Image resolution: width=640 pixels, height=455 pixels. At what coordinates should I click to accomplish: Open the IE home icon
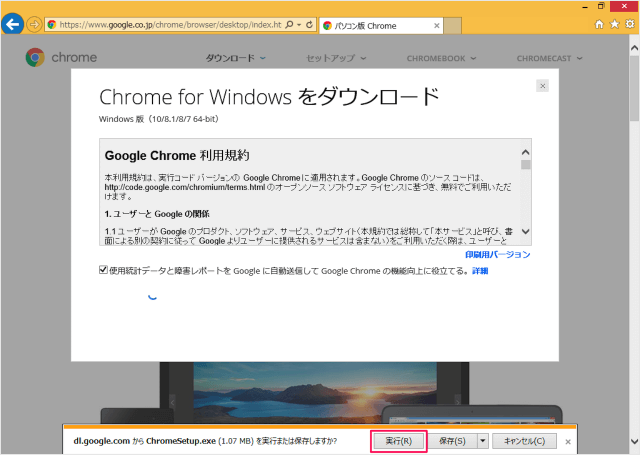coord(599,24)
